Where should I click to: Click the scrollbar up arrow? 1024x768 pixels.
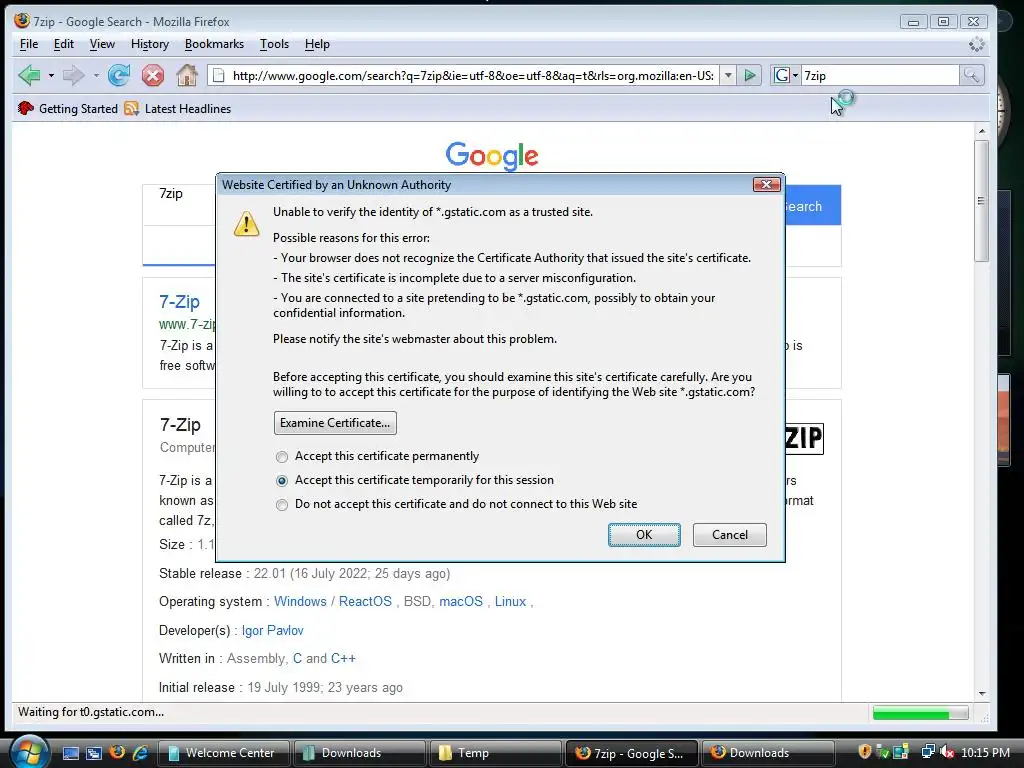(981, 131)
